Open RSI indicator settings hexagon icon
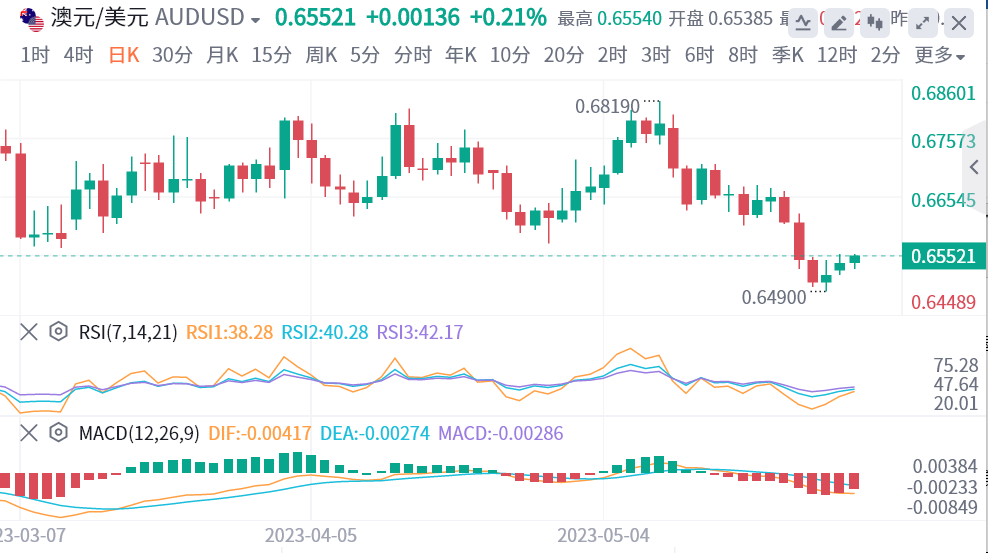 point(59,331)
